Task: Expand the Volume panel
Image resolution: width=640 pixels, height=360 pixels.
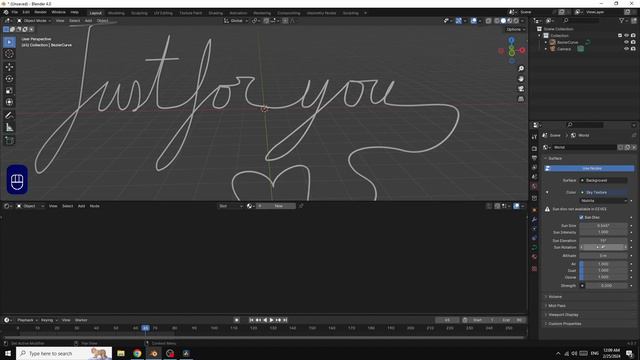Action: click(555, 297)
